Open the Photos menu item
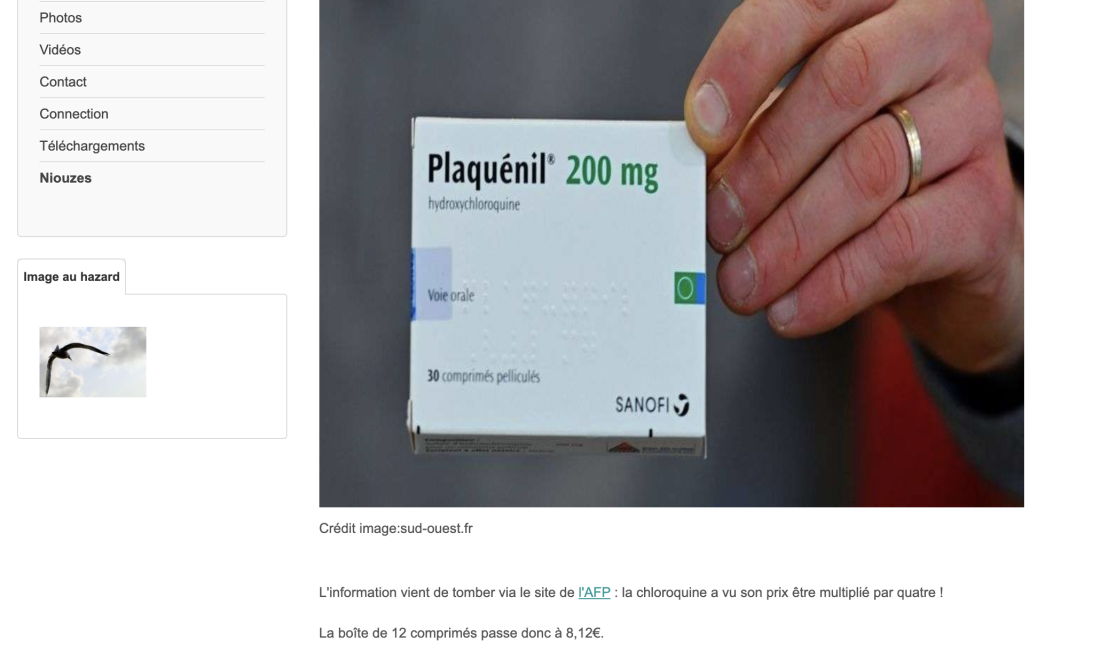Screen dimensions: 1100x659 click(x=60, y=18)
